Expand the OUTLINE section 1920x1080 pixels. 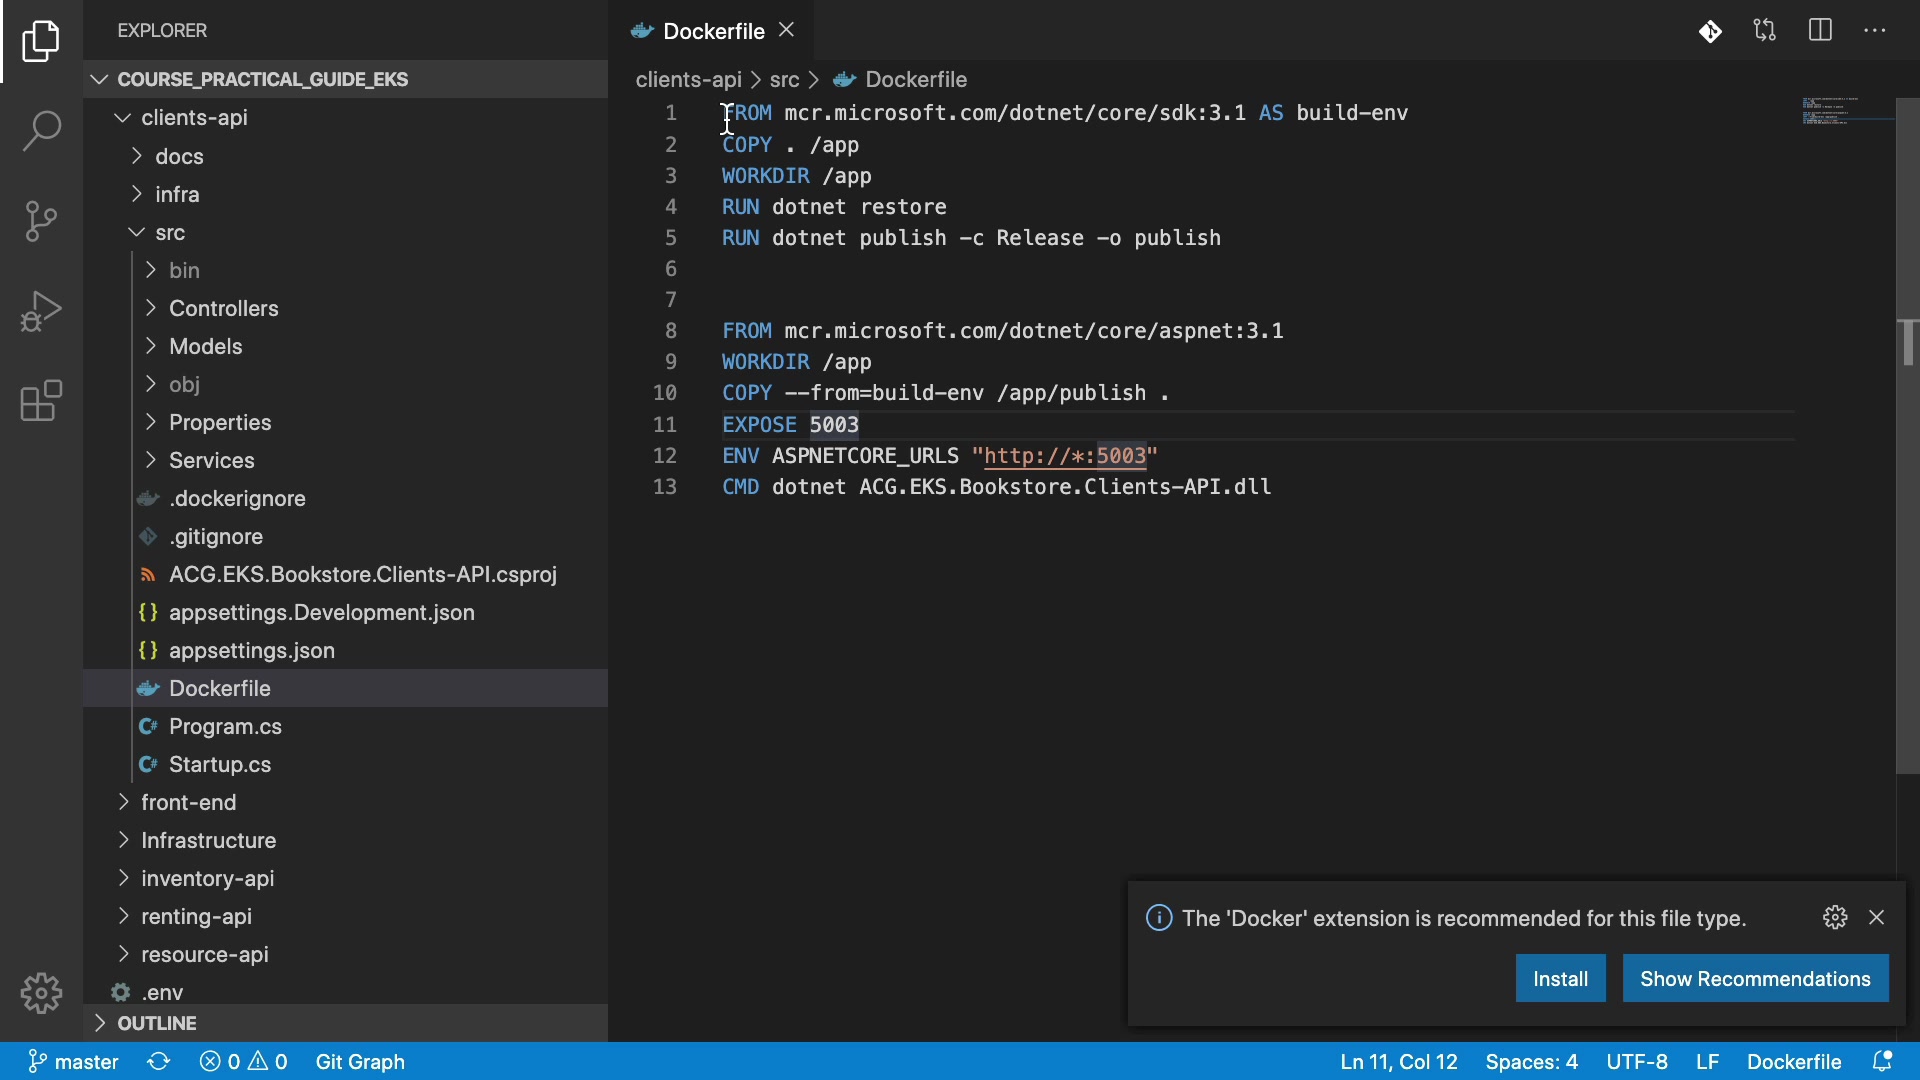(x=157, y=1023)
